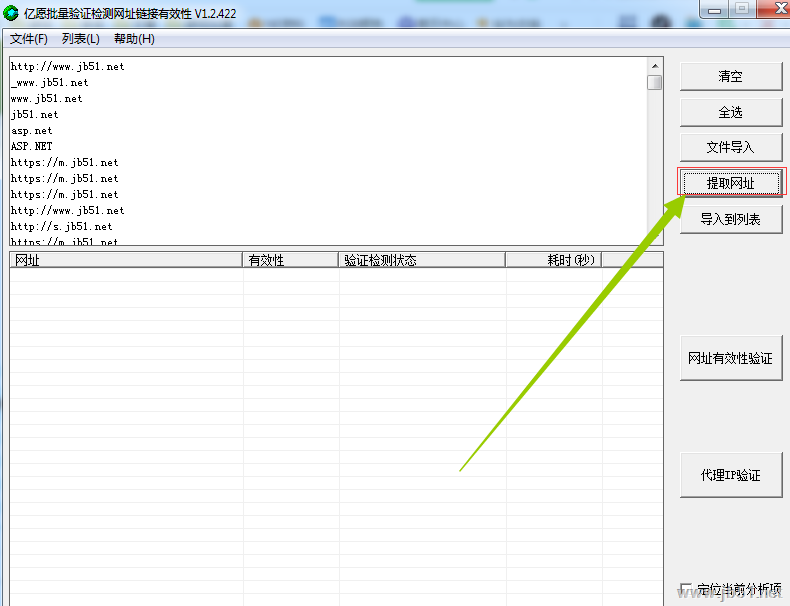Click the highlighted 提取网址 button

(x=730, y=183)
